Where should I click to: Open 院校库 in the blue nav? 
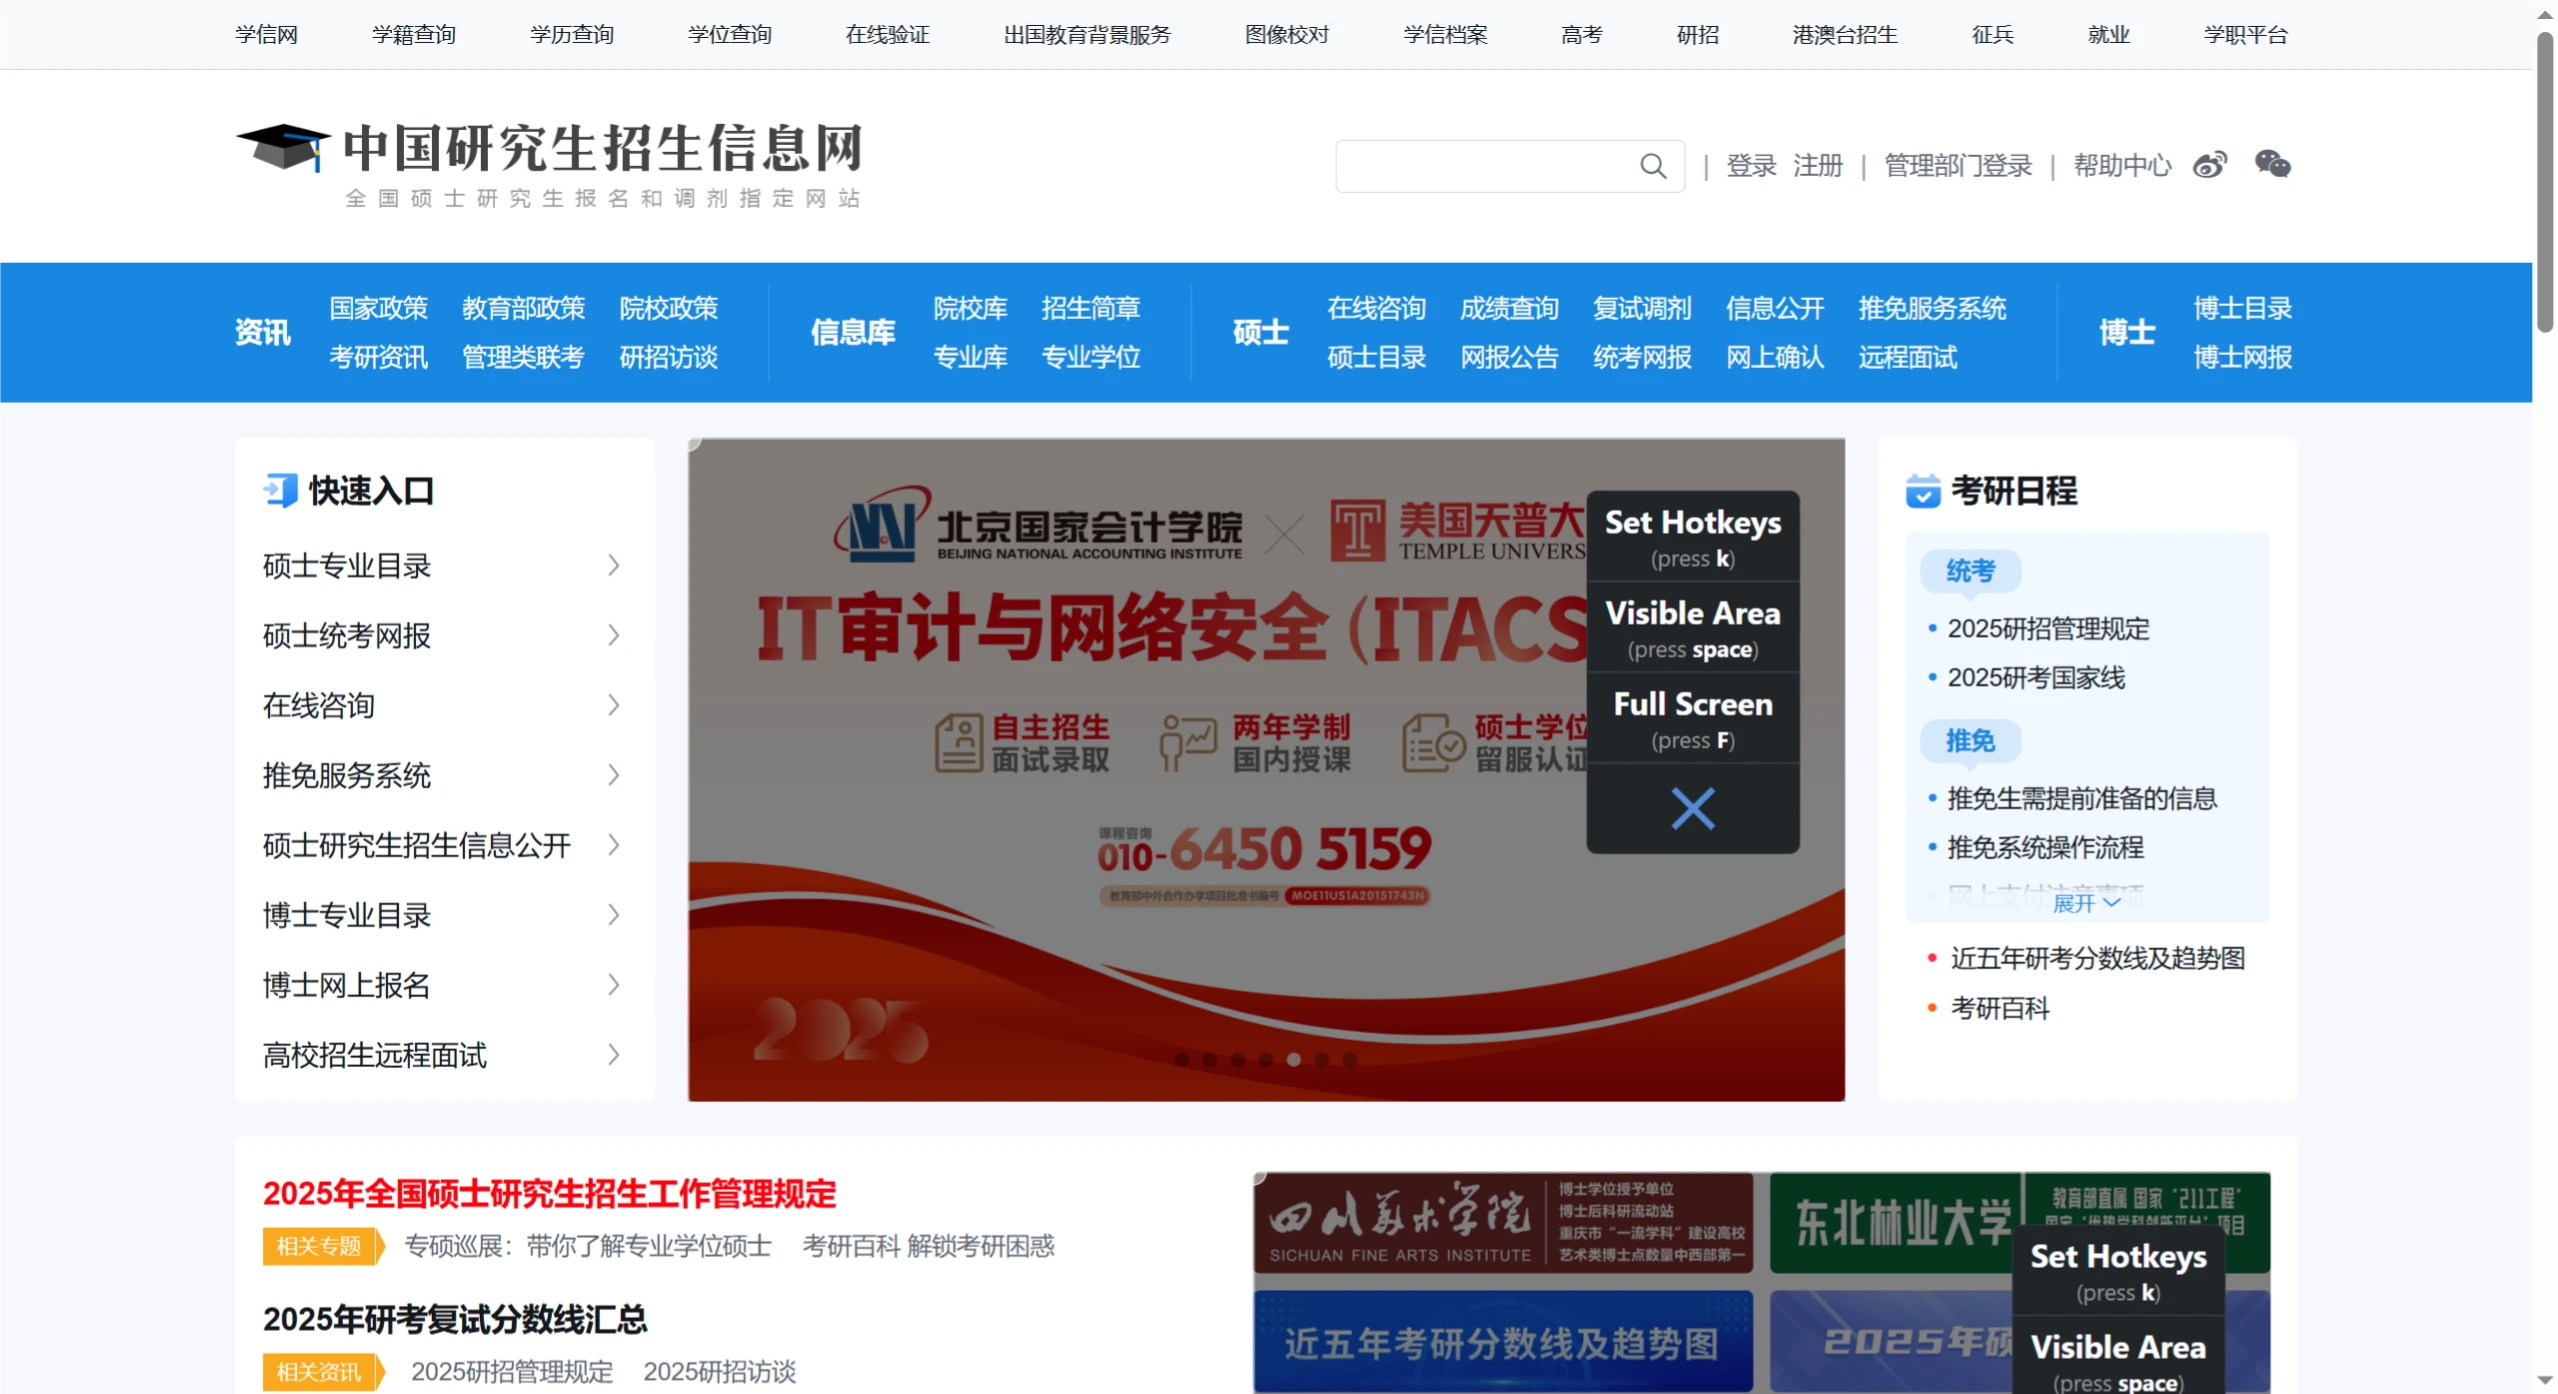coord(970,308)
